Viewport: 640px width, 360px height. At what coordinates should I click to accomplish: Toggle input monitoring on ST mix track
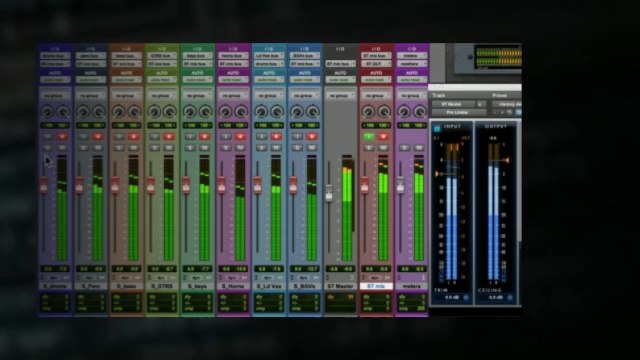[x=369, y=136]
